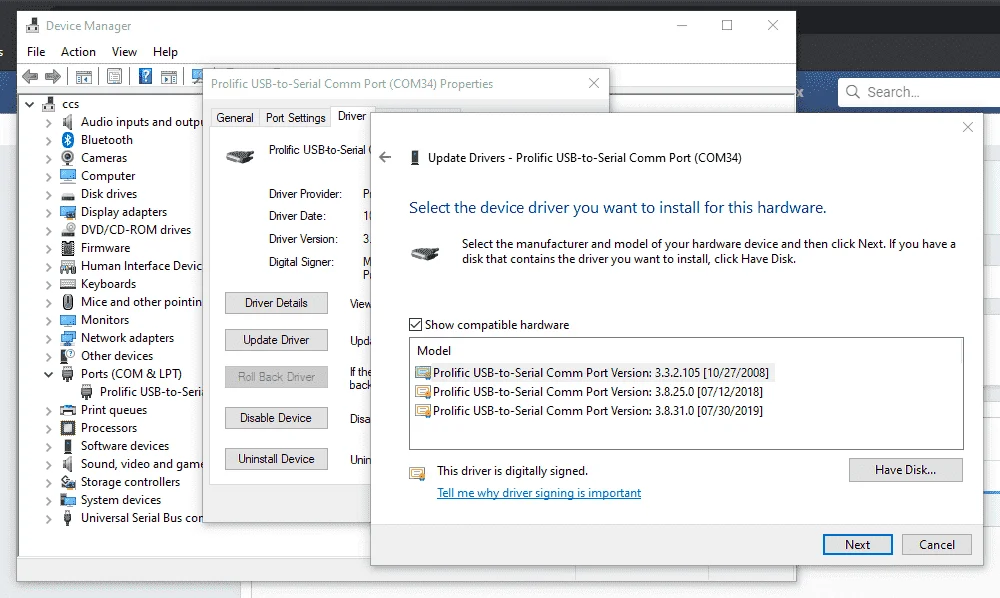Click the Disk drives icon in tree

pos(68,194)
